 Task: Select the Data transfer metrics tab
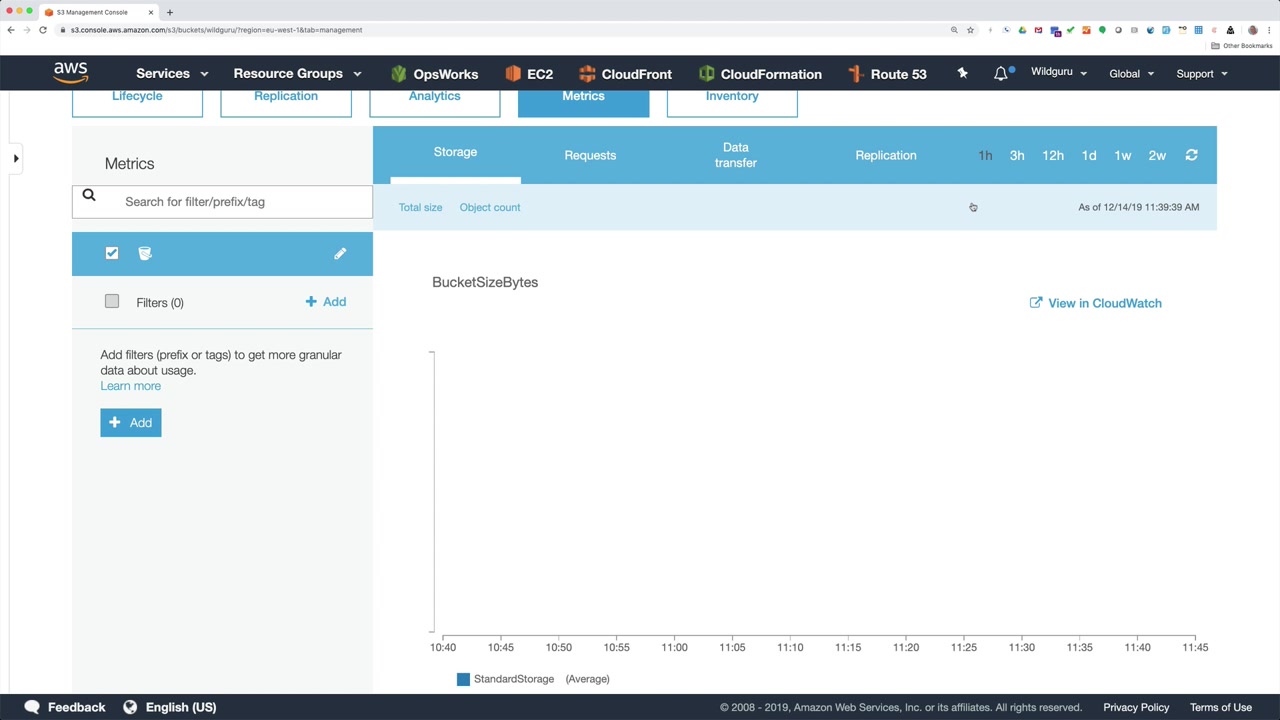coord(736,155)
